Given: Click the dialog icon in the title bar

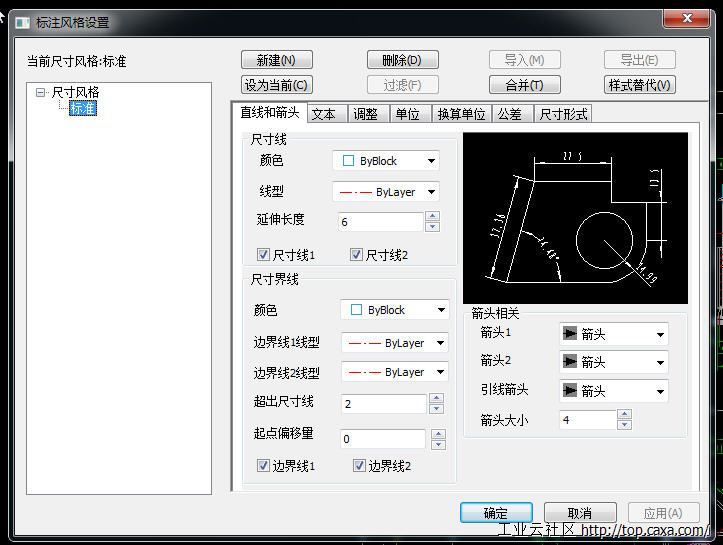Looking at the screenshot, I should point(22,22).
